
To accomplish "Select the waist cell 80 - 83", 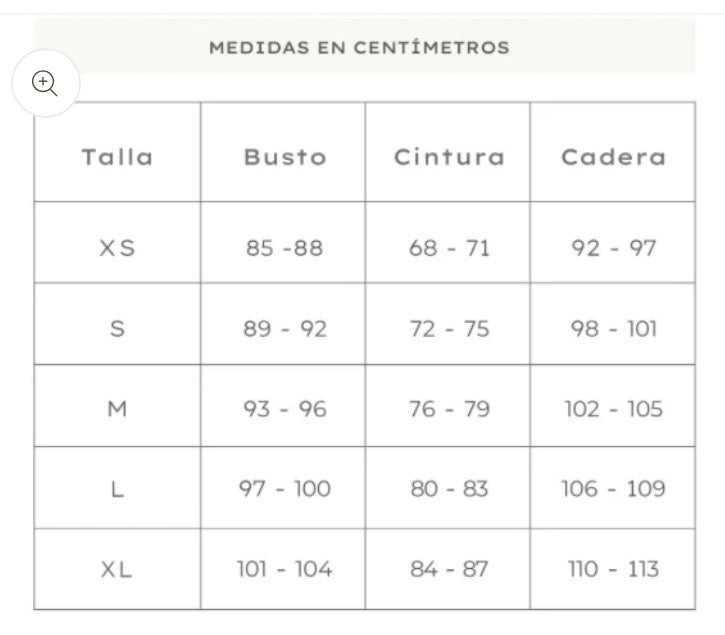I will (449, 489).
